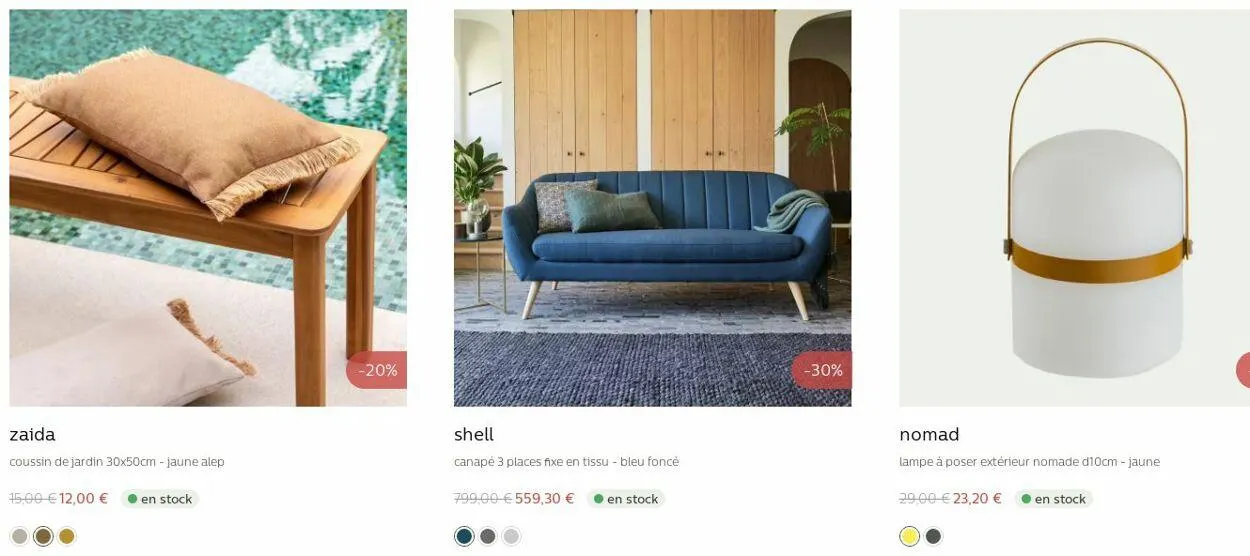This screenshot has height=556, width=1250.
Task: Click the -20% discount badge on zaida
Action: [x=377, y=370]
